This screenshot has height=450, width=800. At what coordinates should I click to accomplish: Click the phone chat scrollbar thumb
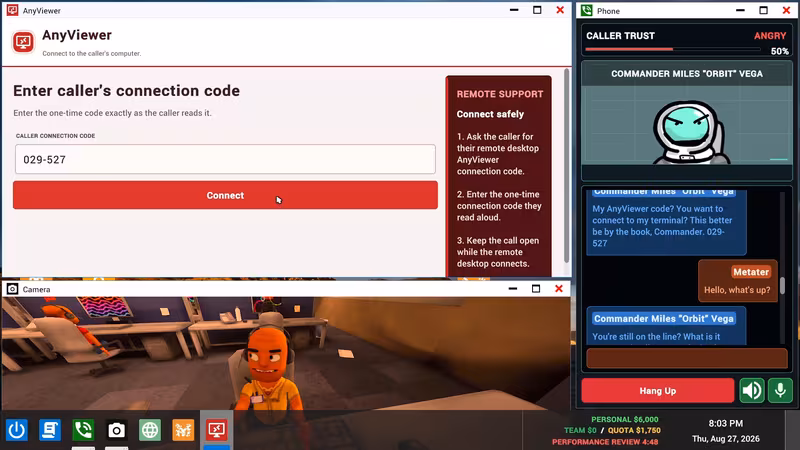(782, 286)
